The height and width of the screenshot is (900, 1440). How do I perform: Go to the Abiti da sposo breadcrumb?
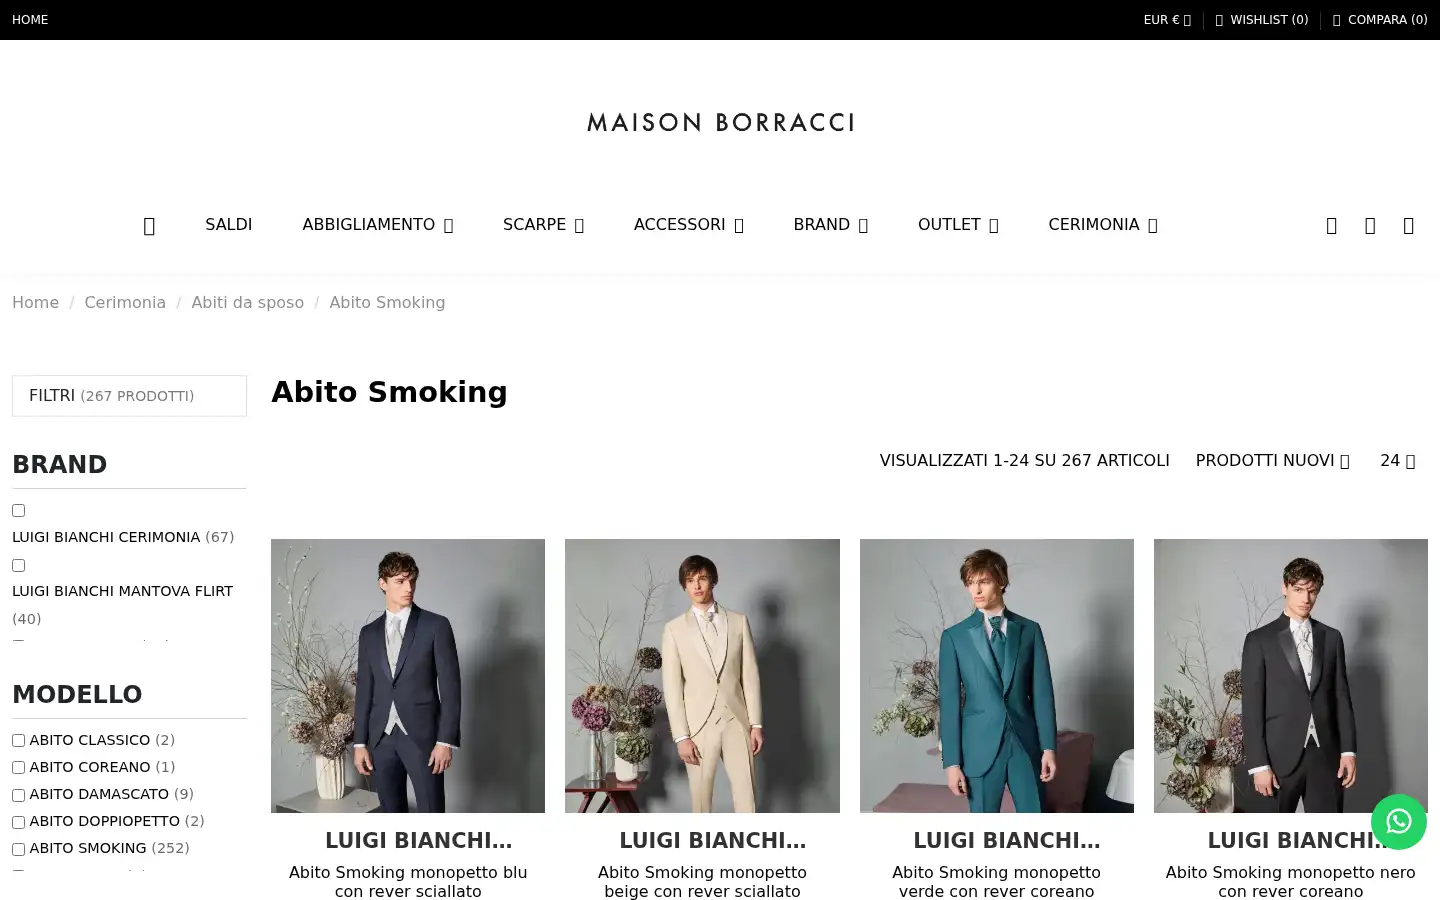pos(248,303)
